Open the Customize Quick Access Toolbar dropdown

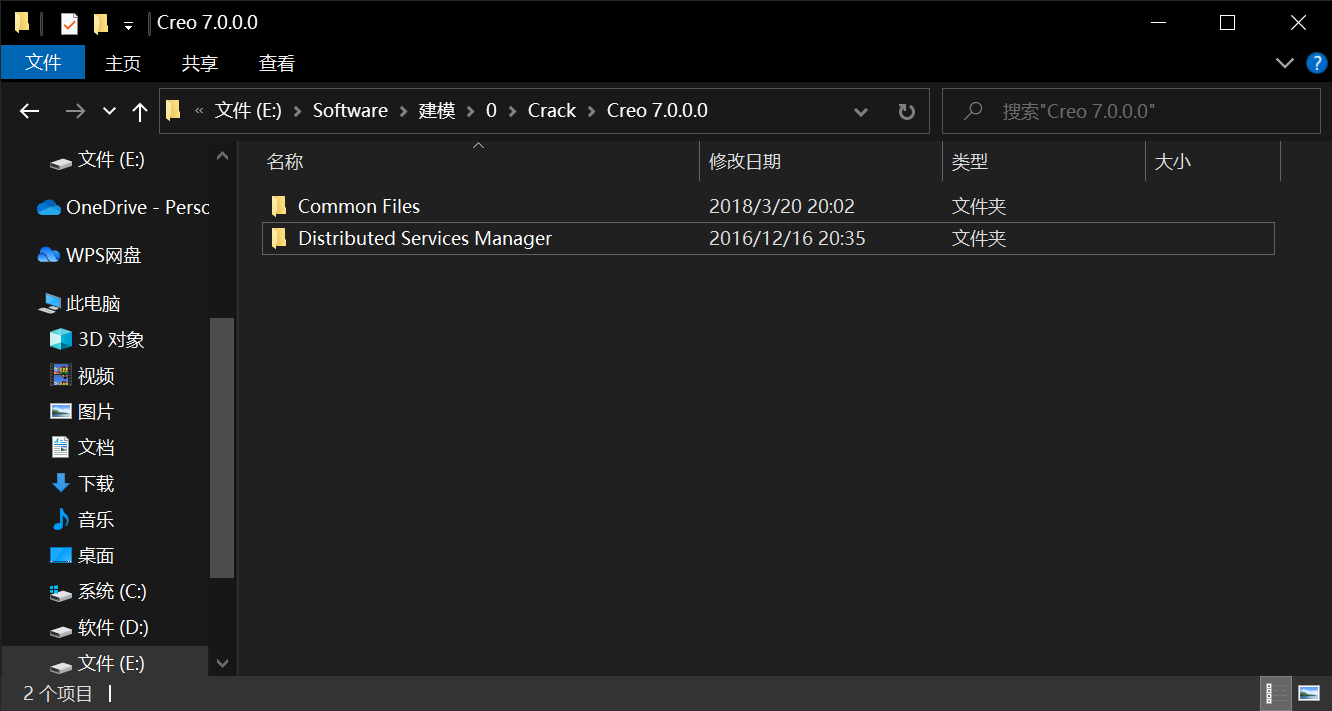pos(128,25)
